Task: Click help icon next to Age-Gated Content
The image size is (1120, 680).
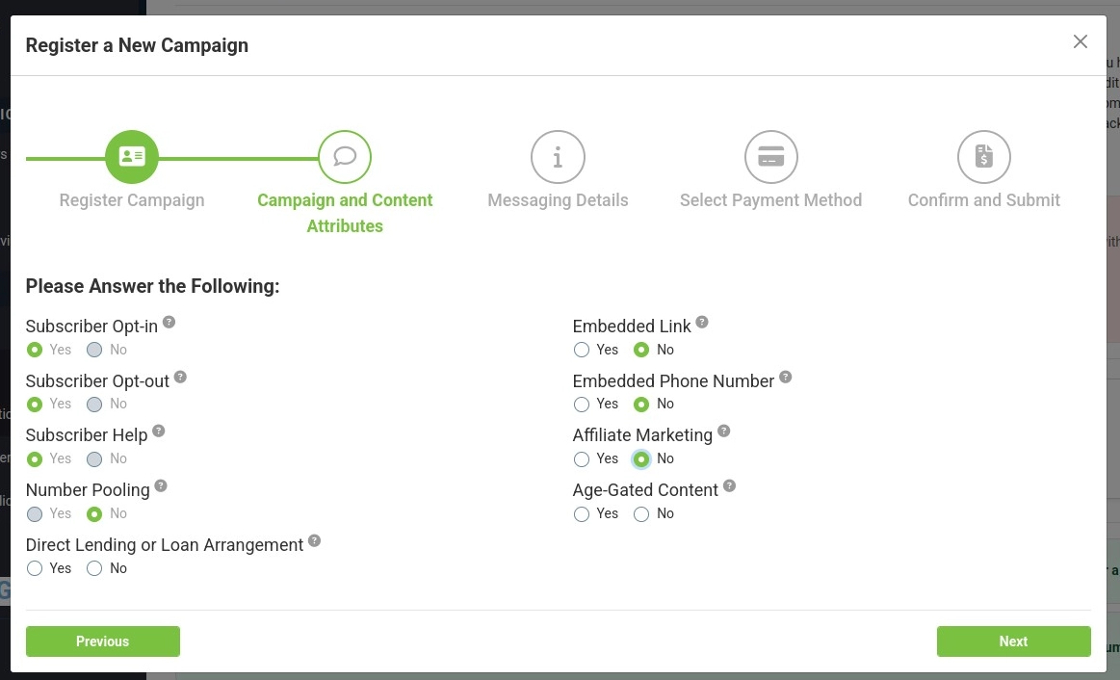Action: 729,486
